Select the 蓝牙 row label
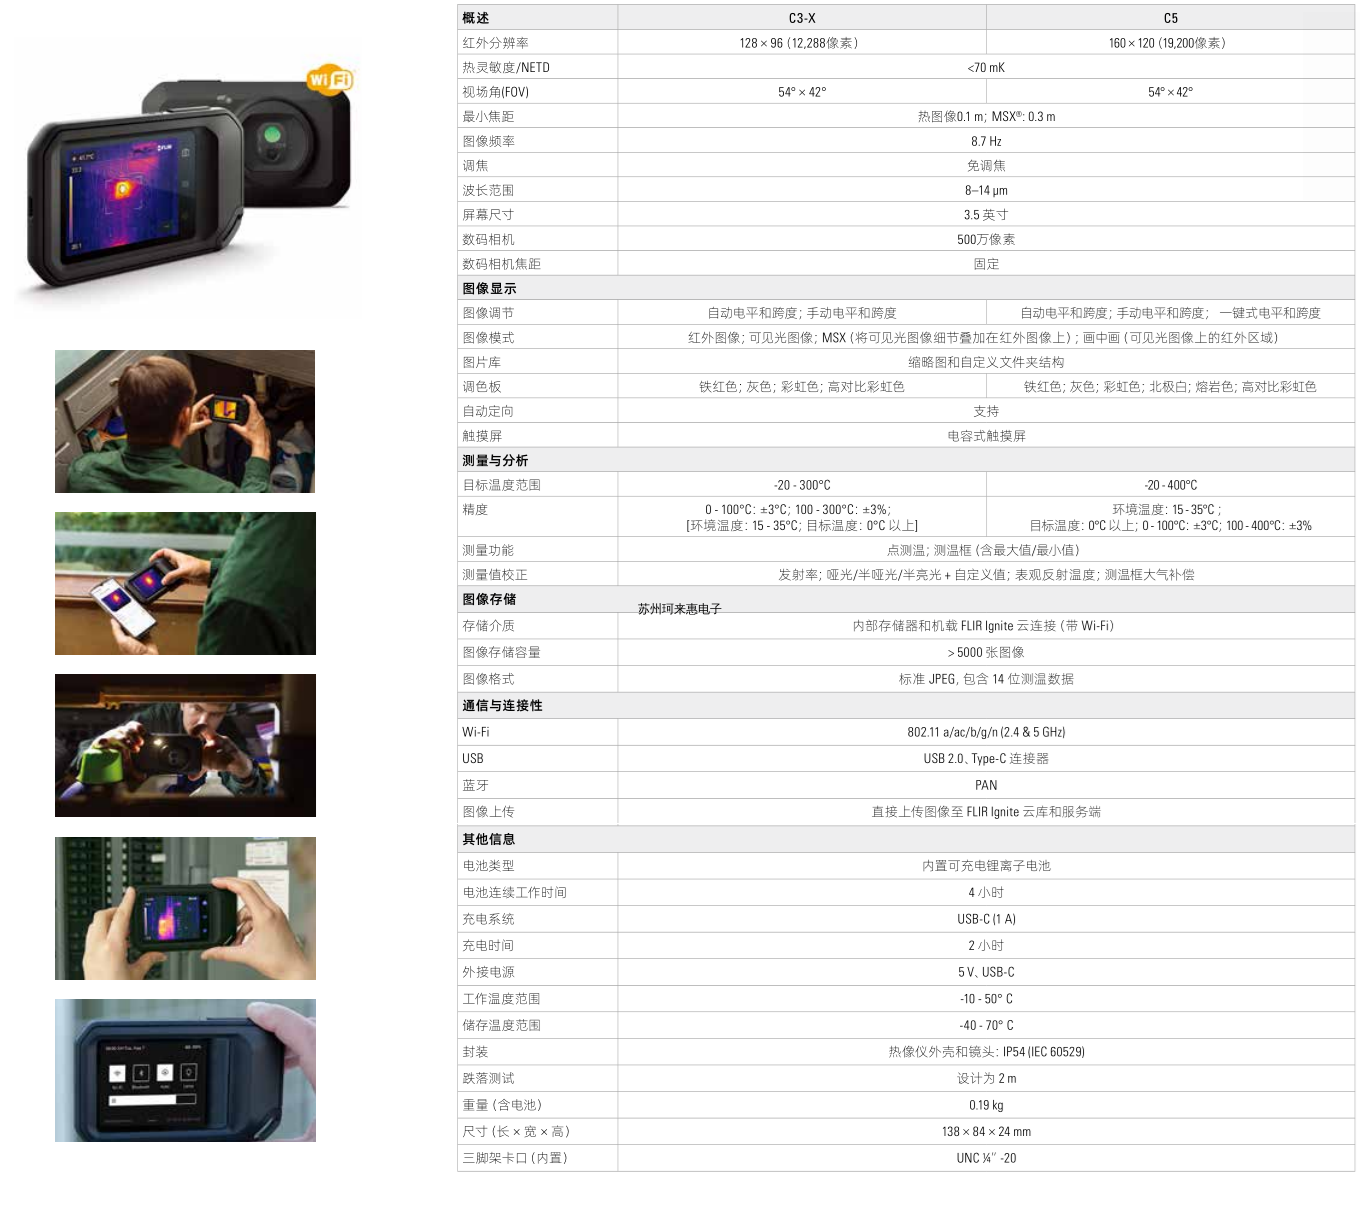Screen dimensions: 1360x1219 click(x=475, y=785)
